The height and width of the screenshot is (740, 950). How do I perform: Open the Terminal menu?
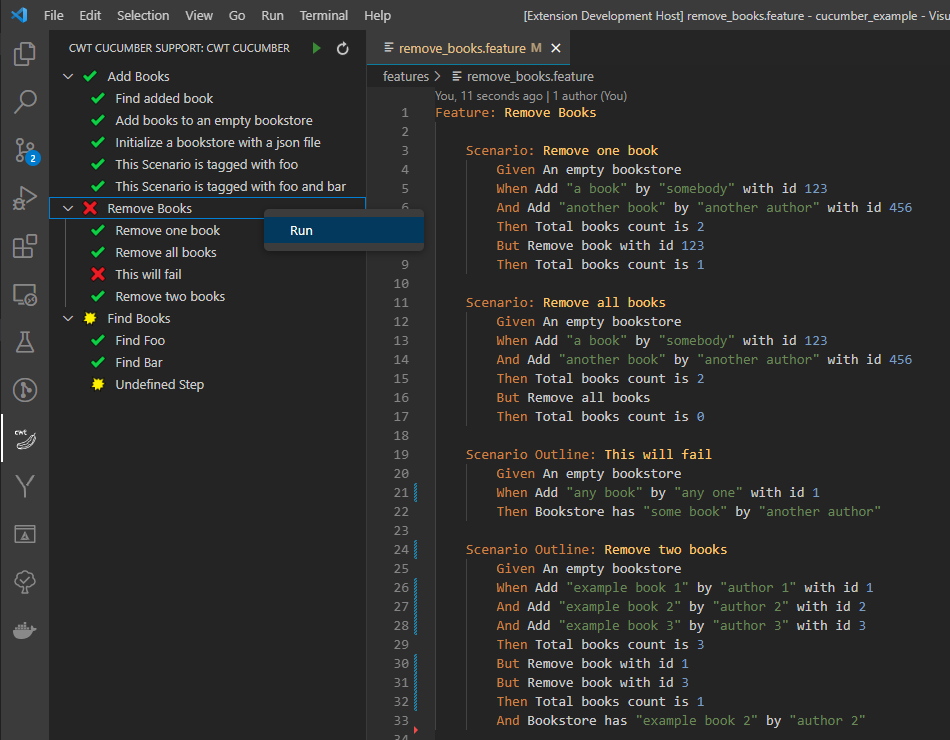point(323,15)
